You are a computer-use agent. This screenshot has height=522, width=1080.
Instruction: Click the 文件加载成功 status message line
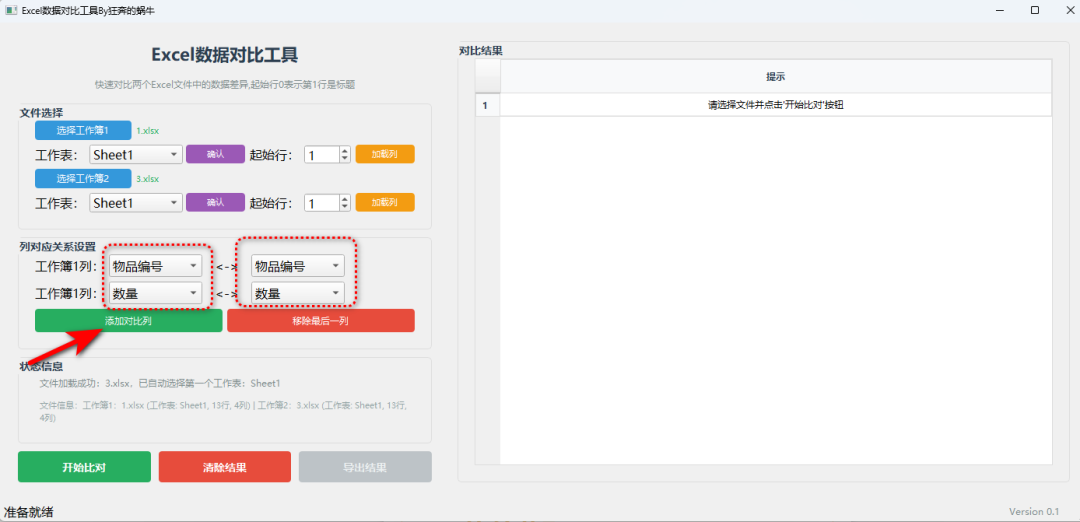point(160,383)
